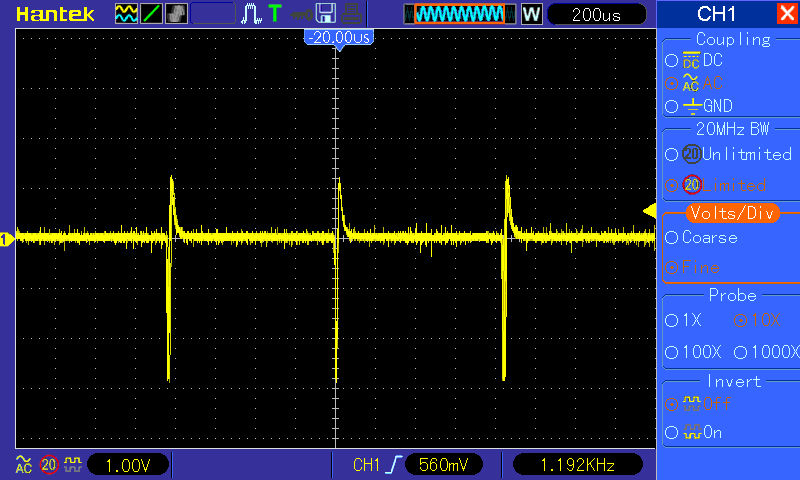Click the yellow trigger level arrow

(x=649, y=211)
